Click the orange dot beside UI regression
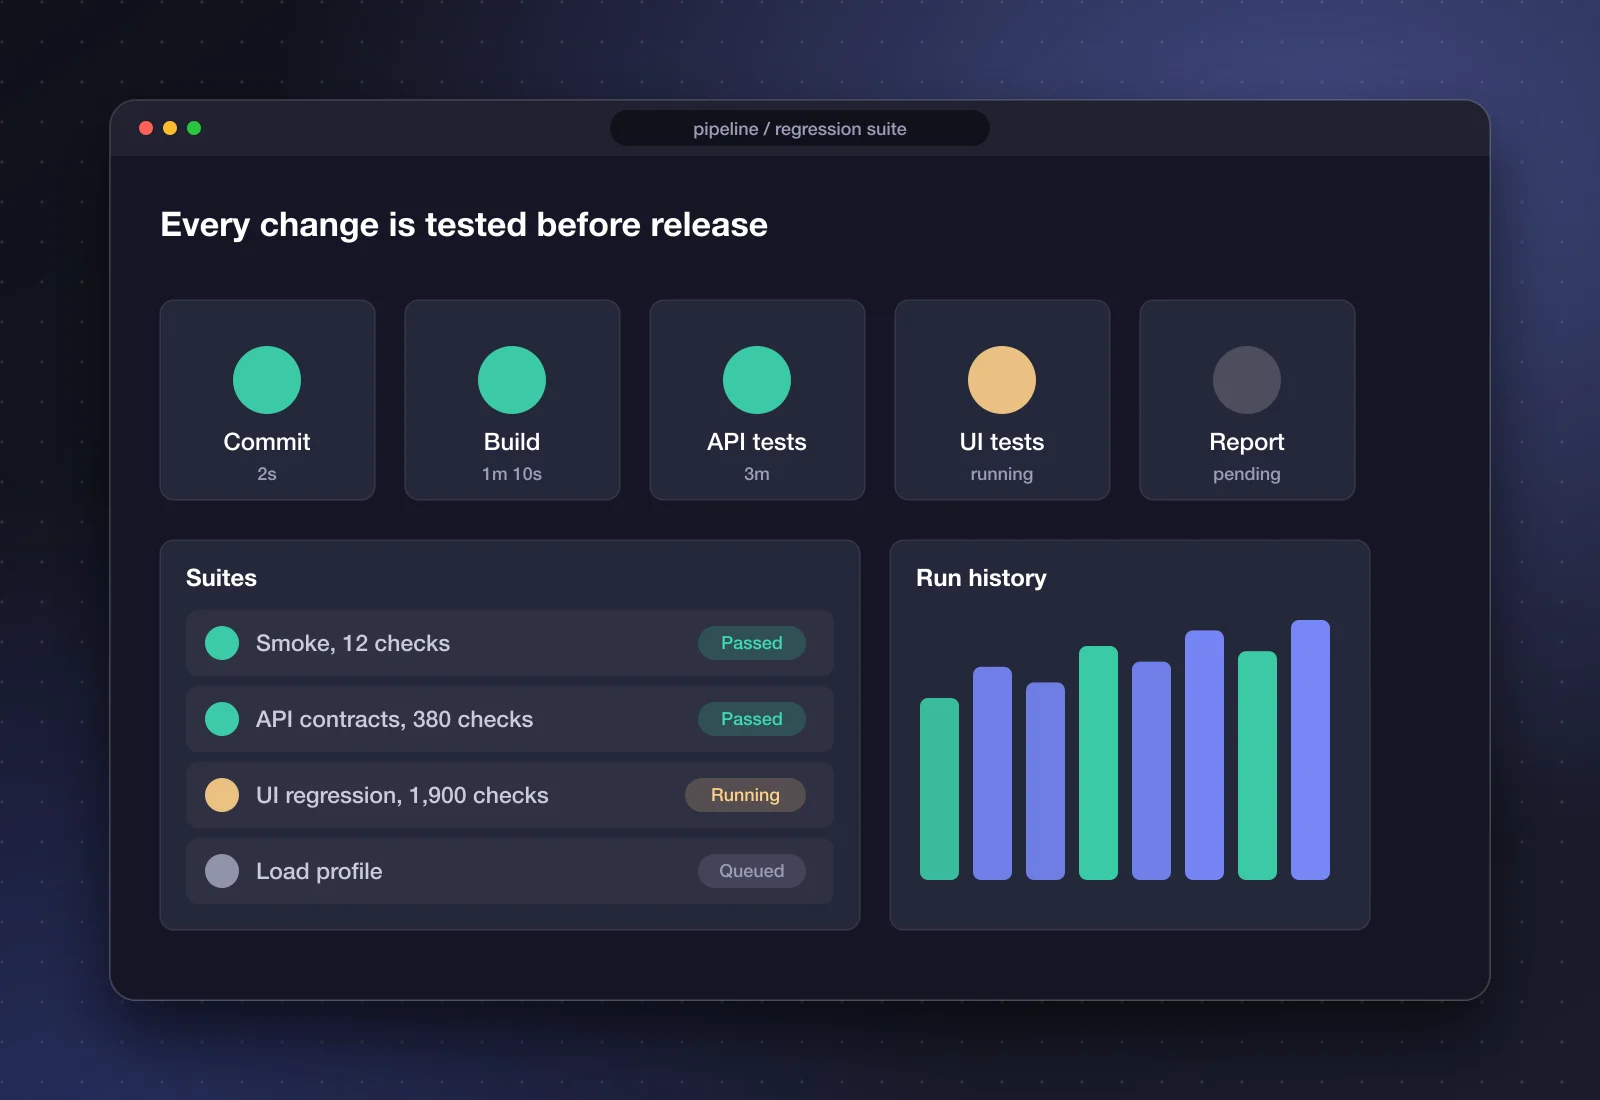 [222, 795]
